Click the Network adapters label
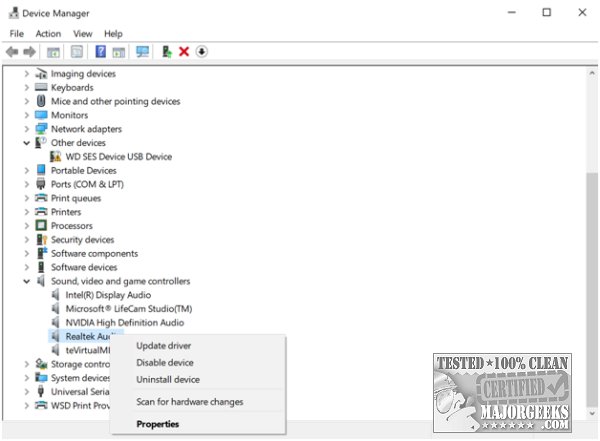The image size is (600, 441). coord(86,129)
